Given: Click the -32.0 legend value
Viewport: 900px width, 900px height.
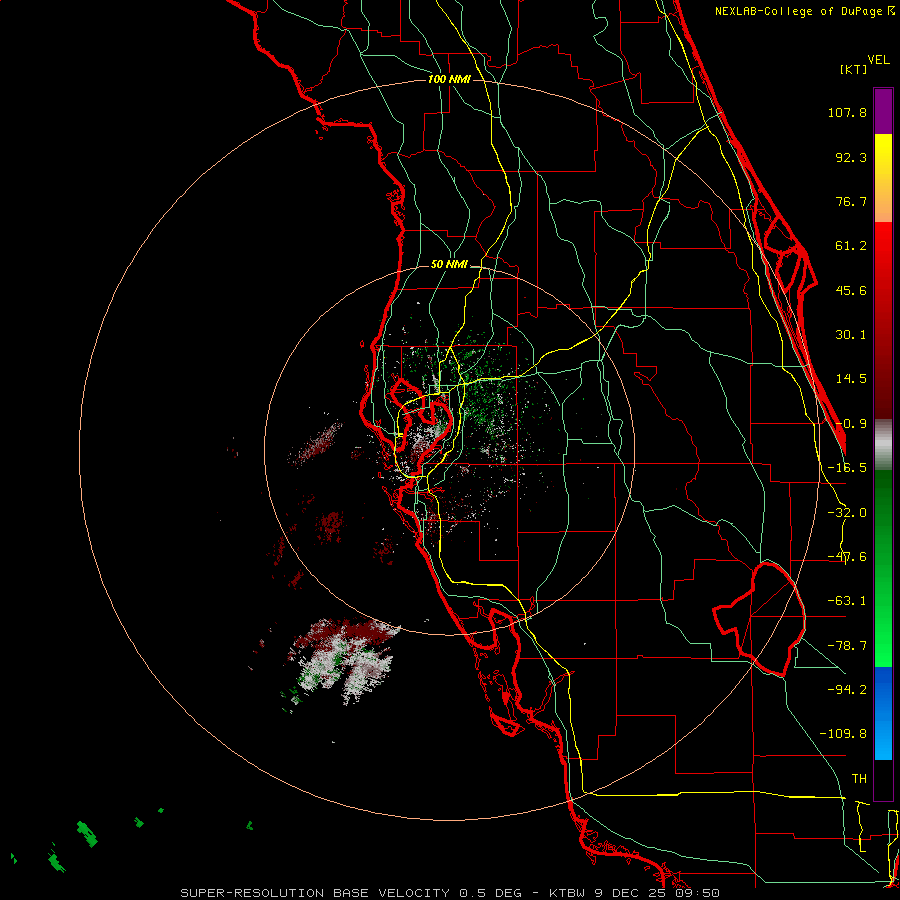Looking at the screenshot, I should click(x=847, y=513).
